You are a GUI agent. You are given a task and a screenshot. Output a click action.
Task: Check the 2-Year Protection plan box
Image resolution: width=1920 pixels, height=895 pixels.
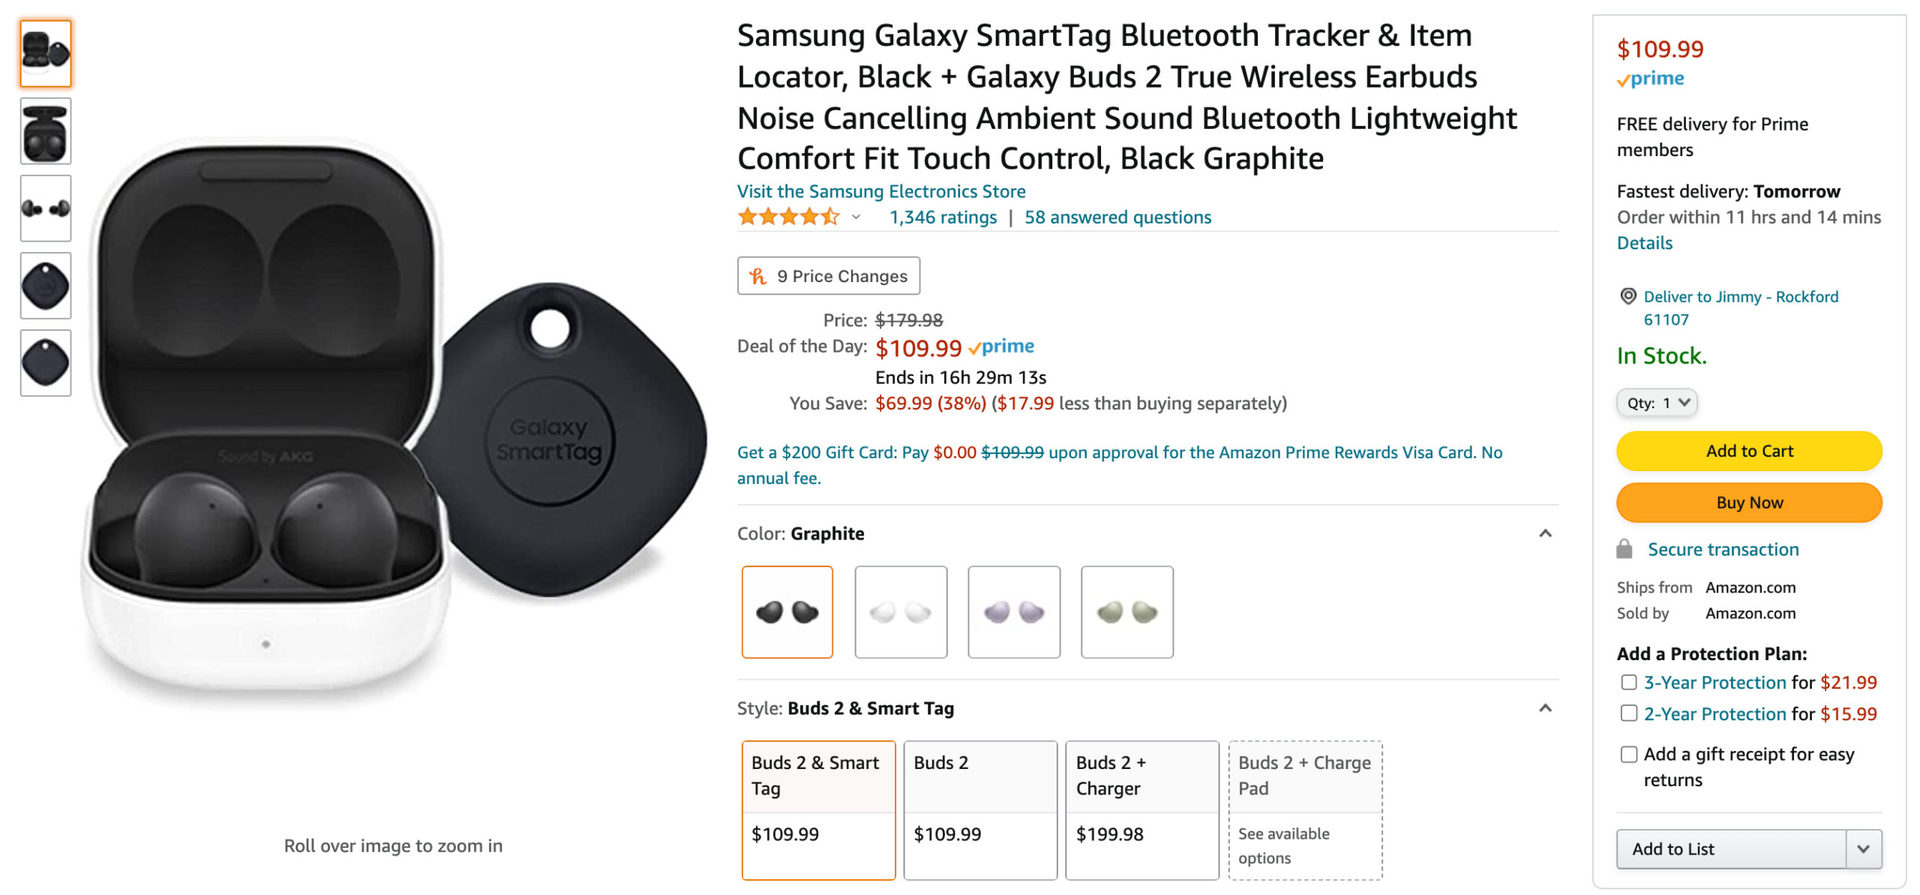pos(1629,713)
